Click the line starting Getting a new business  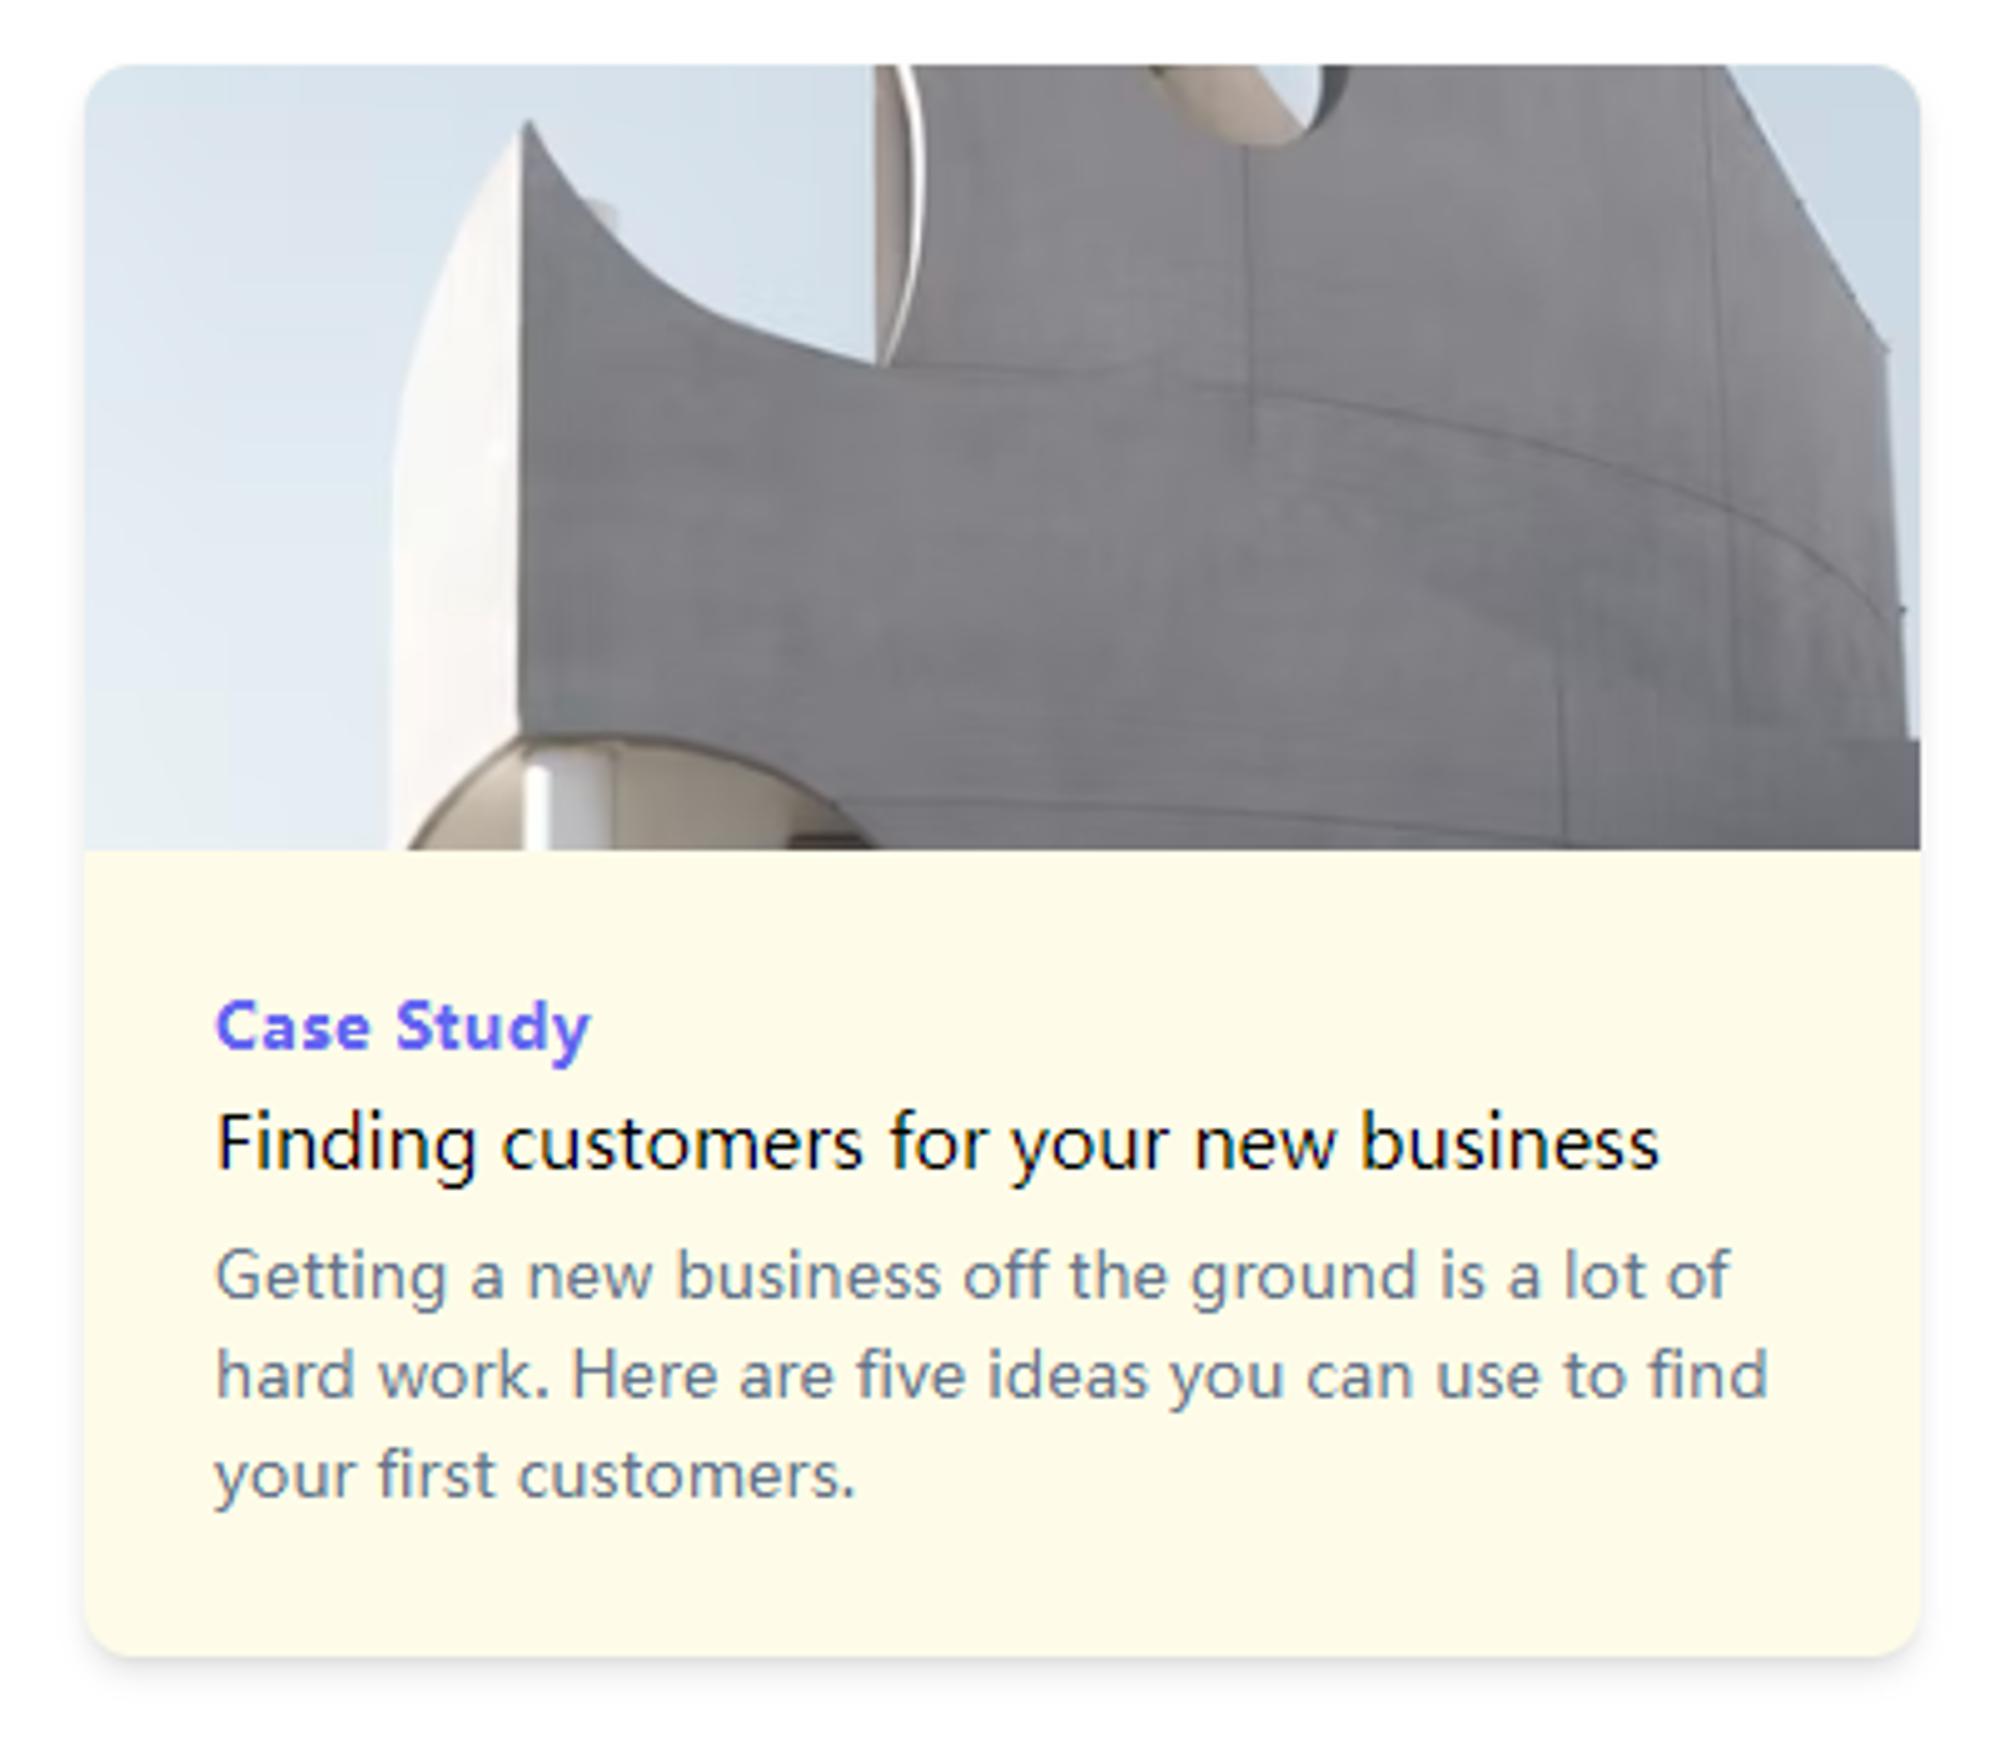point(972,1277)
